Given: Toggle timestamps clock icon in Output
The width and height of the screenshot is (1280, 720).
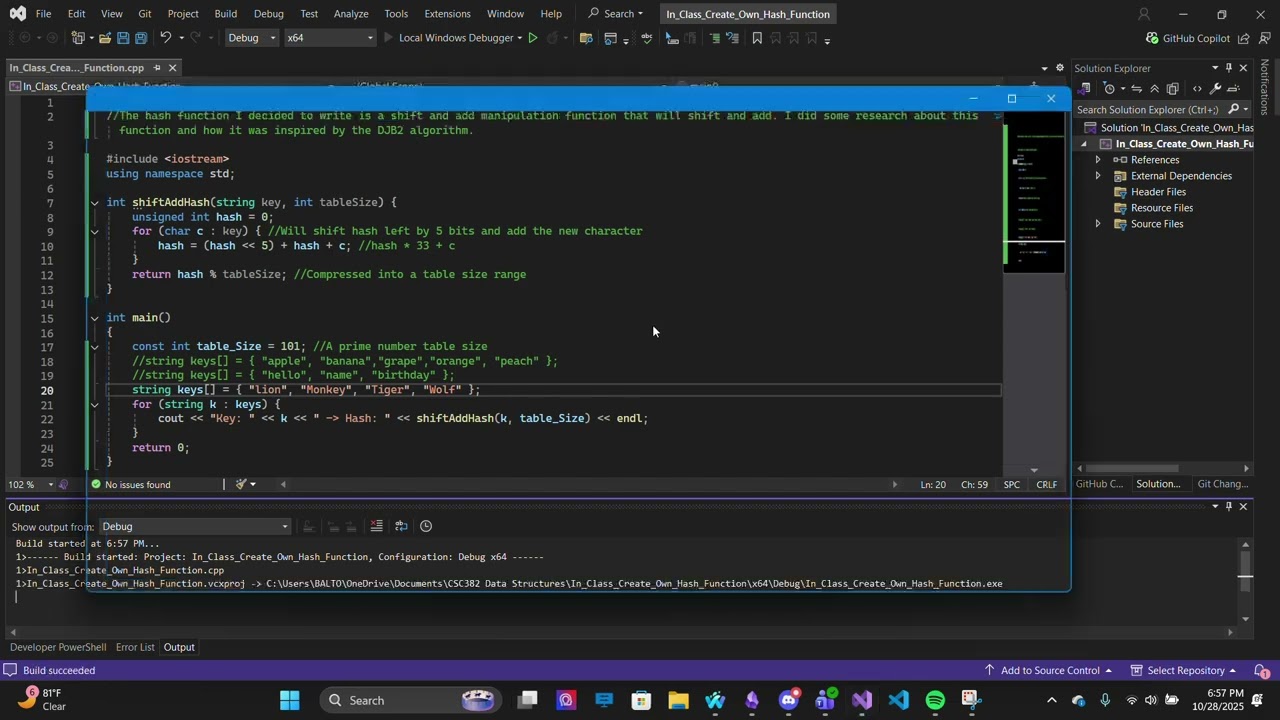Looking at the screenshot, I should [426, 526].
